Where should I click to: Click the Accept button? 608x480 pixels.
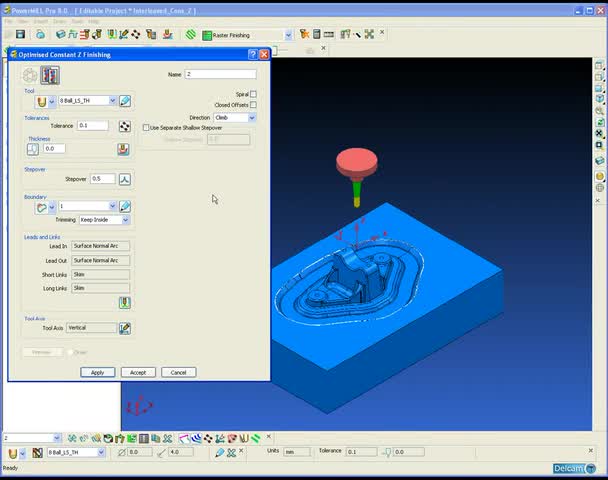[x=138, y=372]
